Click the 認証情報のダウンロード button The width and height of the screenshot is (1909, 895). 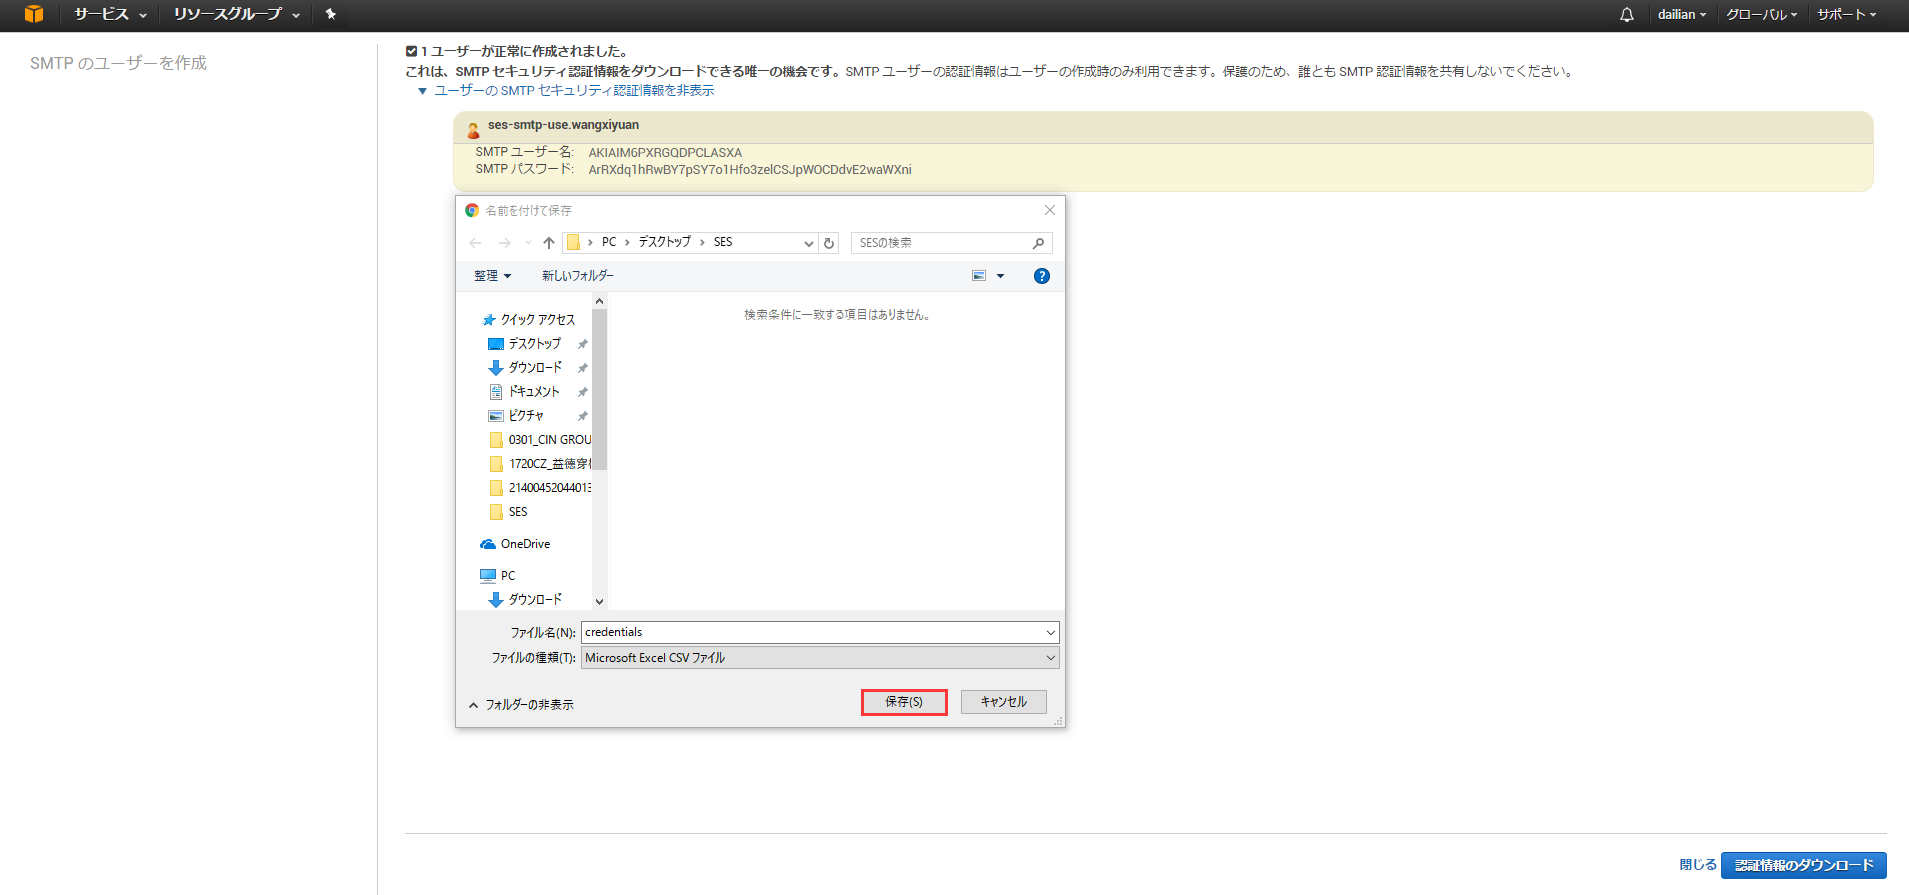coord(1803,865)
